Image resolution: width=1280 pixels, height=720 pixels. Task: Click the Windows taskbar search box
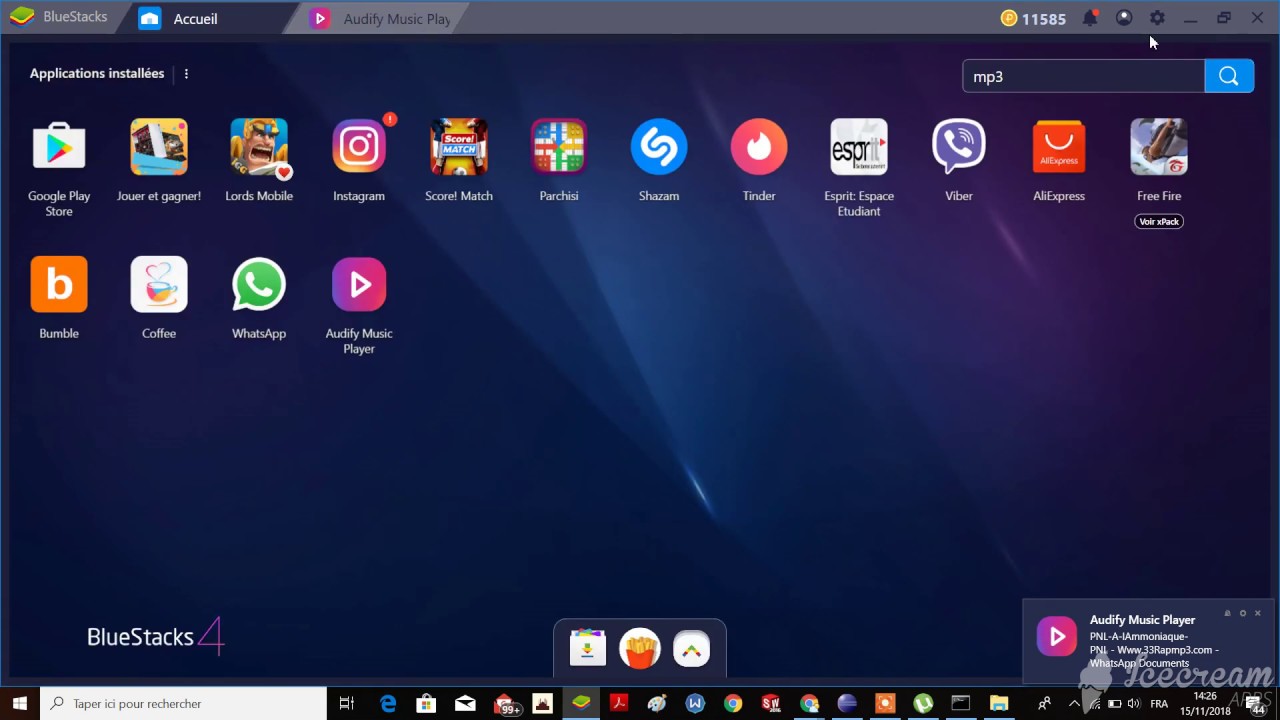183,703
